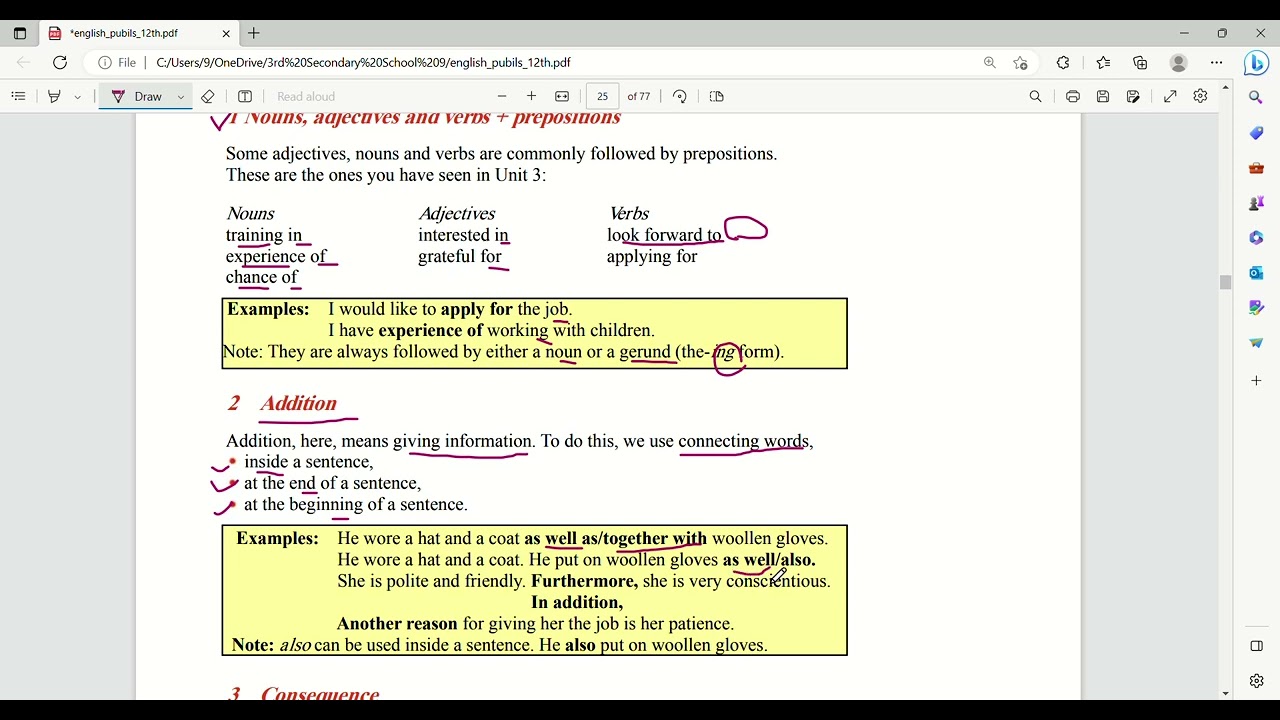Refresh the current page
This screenshot has width=1280, height=720.
click(60, 62)
